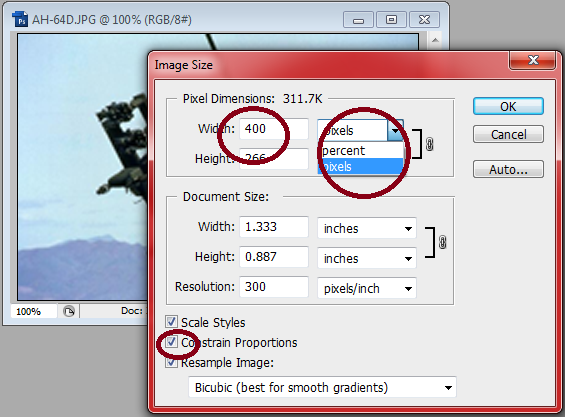
Task: Open the Bicubic resample method dropdown
Action: tap(322, 387)
